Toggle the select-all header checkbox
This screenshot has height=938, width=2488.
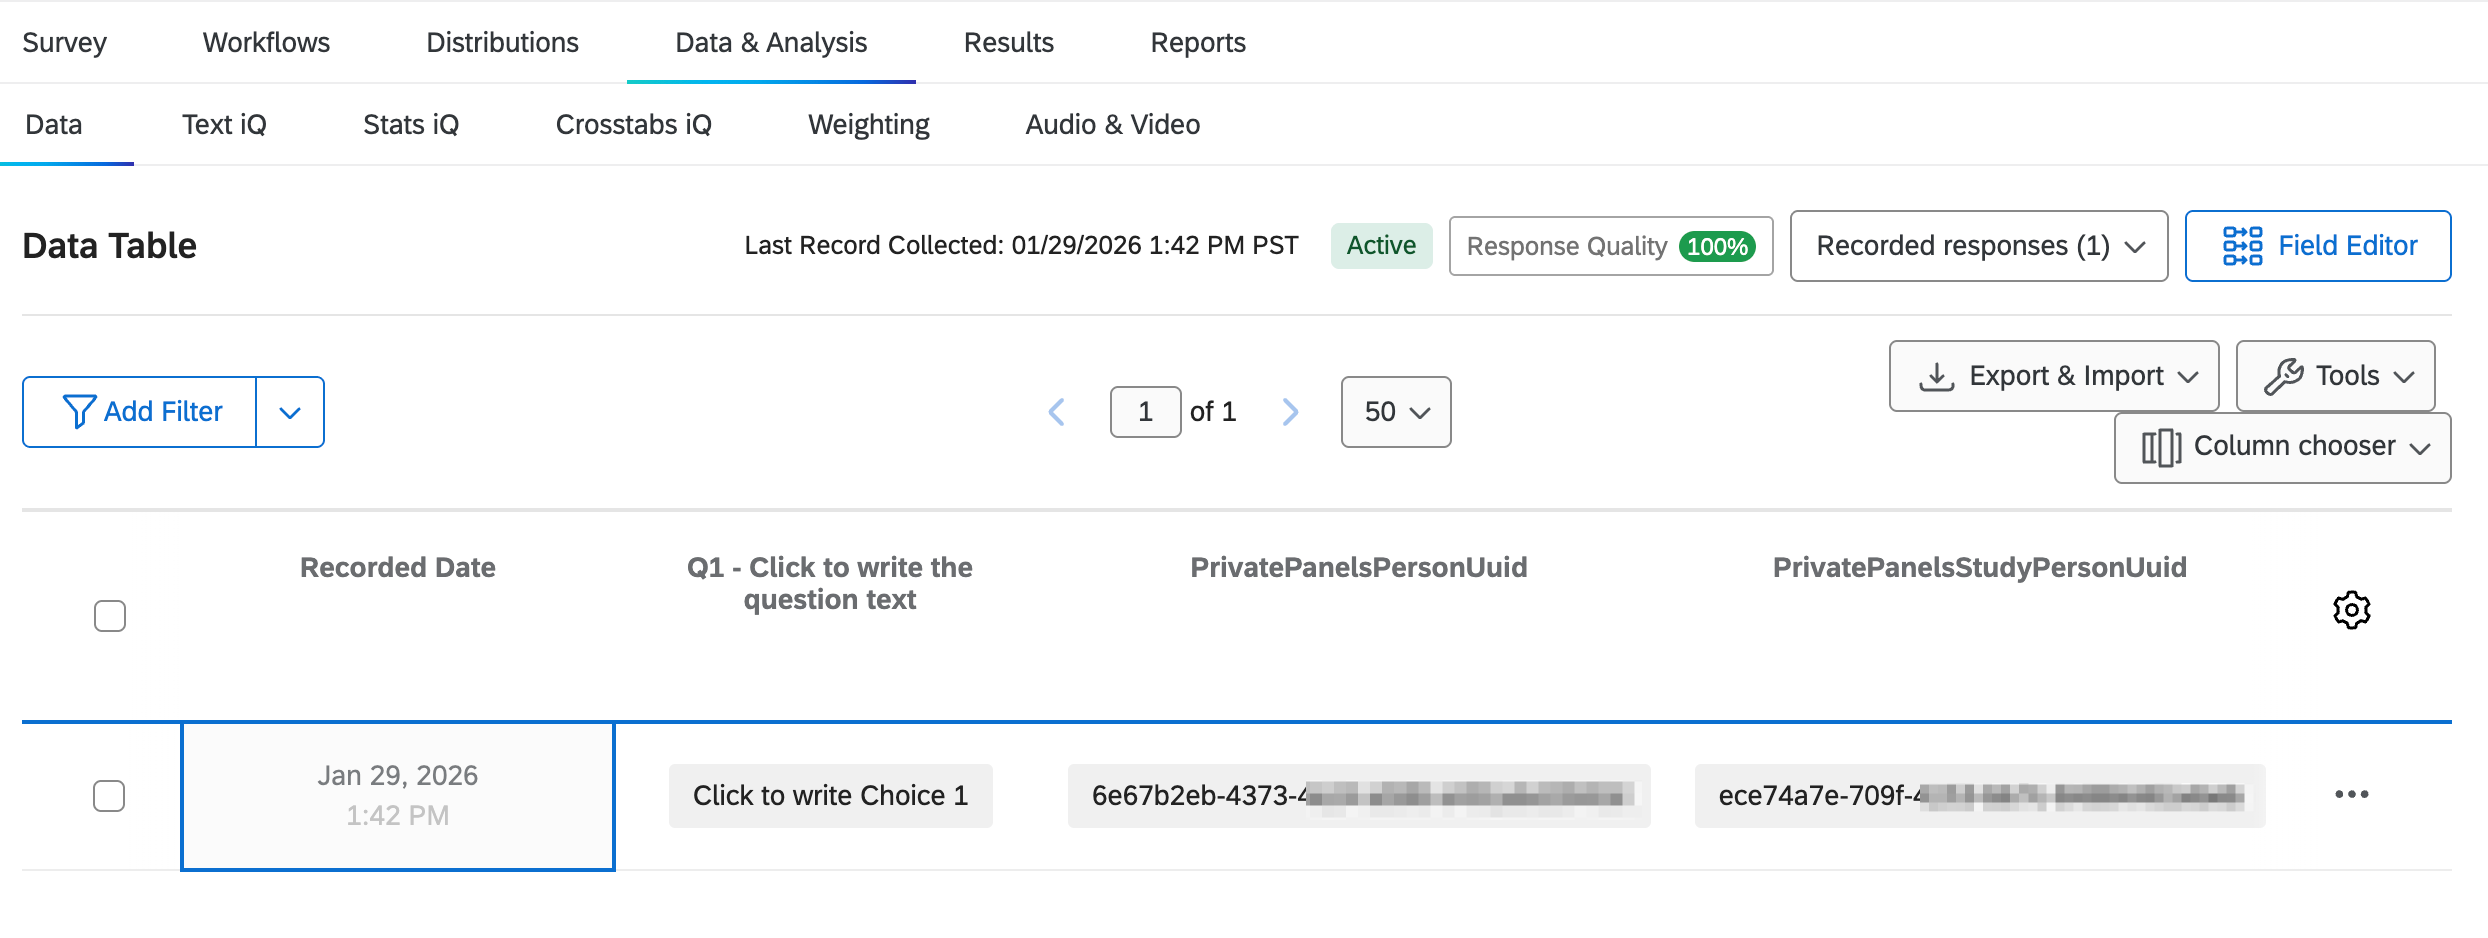[x=110, y=616]
